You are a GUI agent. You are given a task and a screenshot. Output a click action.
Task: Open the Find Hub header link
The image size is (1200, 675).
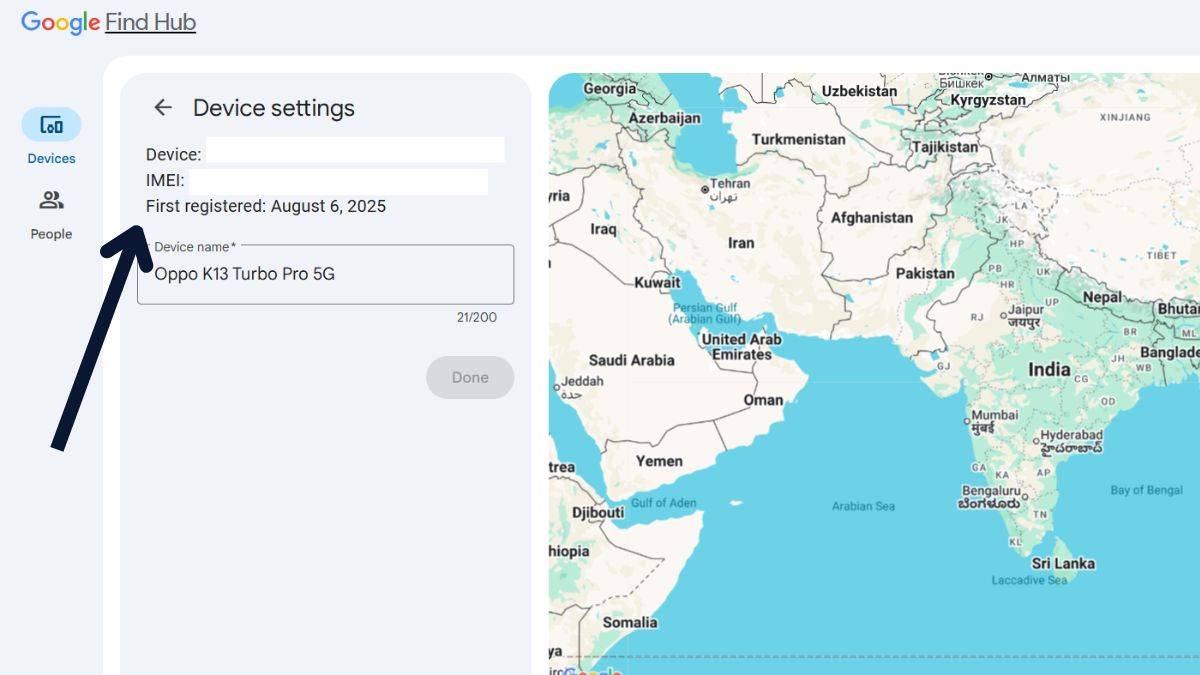click(x=150, y=22)
